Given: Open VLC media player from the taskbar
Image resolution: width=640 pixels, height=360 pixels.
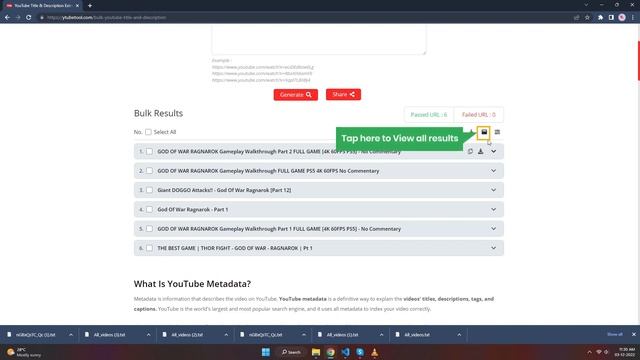Looking at the screenshot, I should pos(374,352).
